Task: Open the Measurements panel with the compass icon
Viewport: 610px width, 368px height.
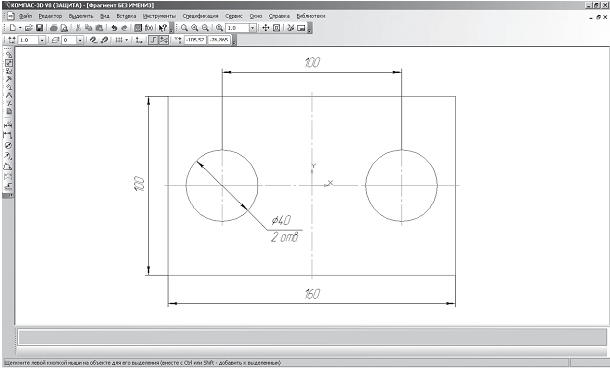Action: click(9, 95)
